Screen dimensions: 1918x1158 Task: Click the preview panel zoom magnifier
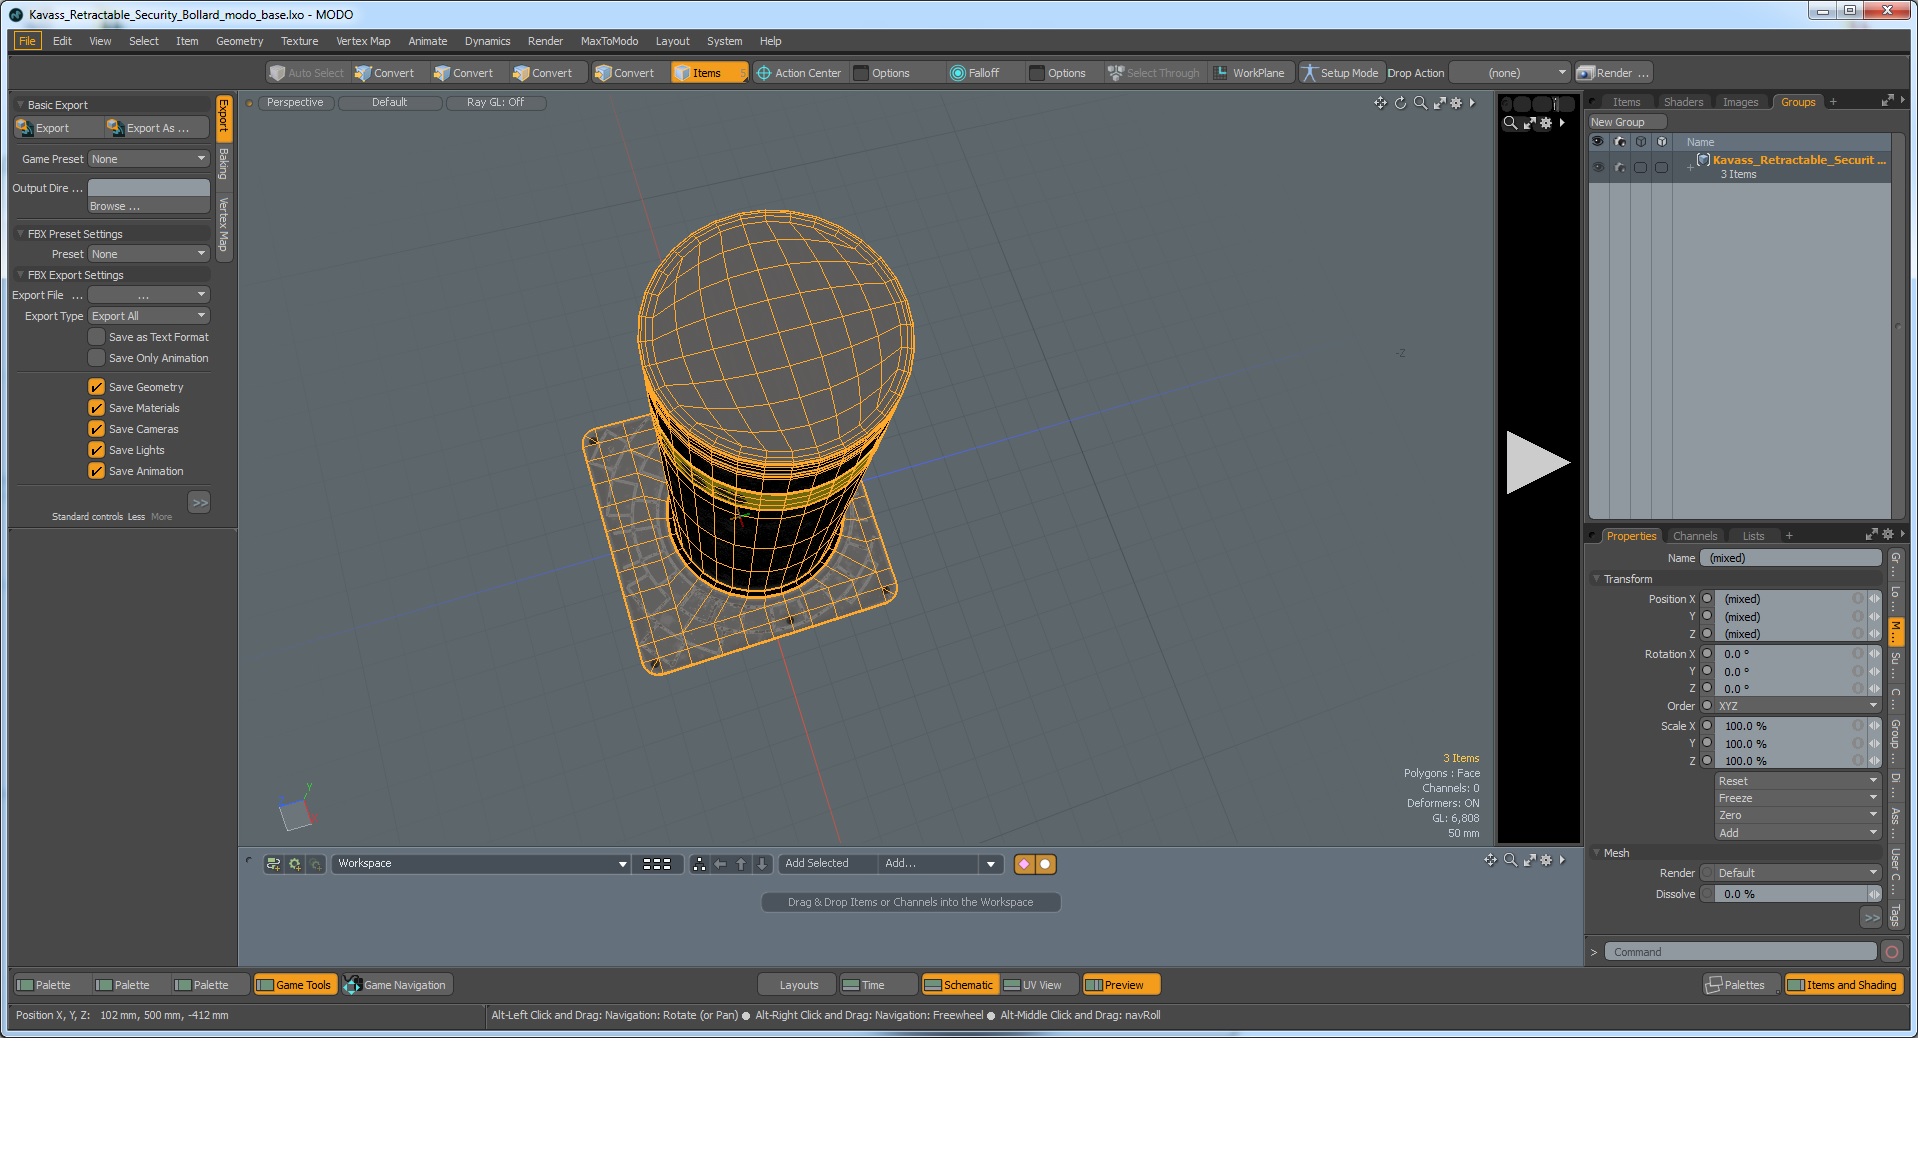1510,123
